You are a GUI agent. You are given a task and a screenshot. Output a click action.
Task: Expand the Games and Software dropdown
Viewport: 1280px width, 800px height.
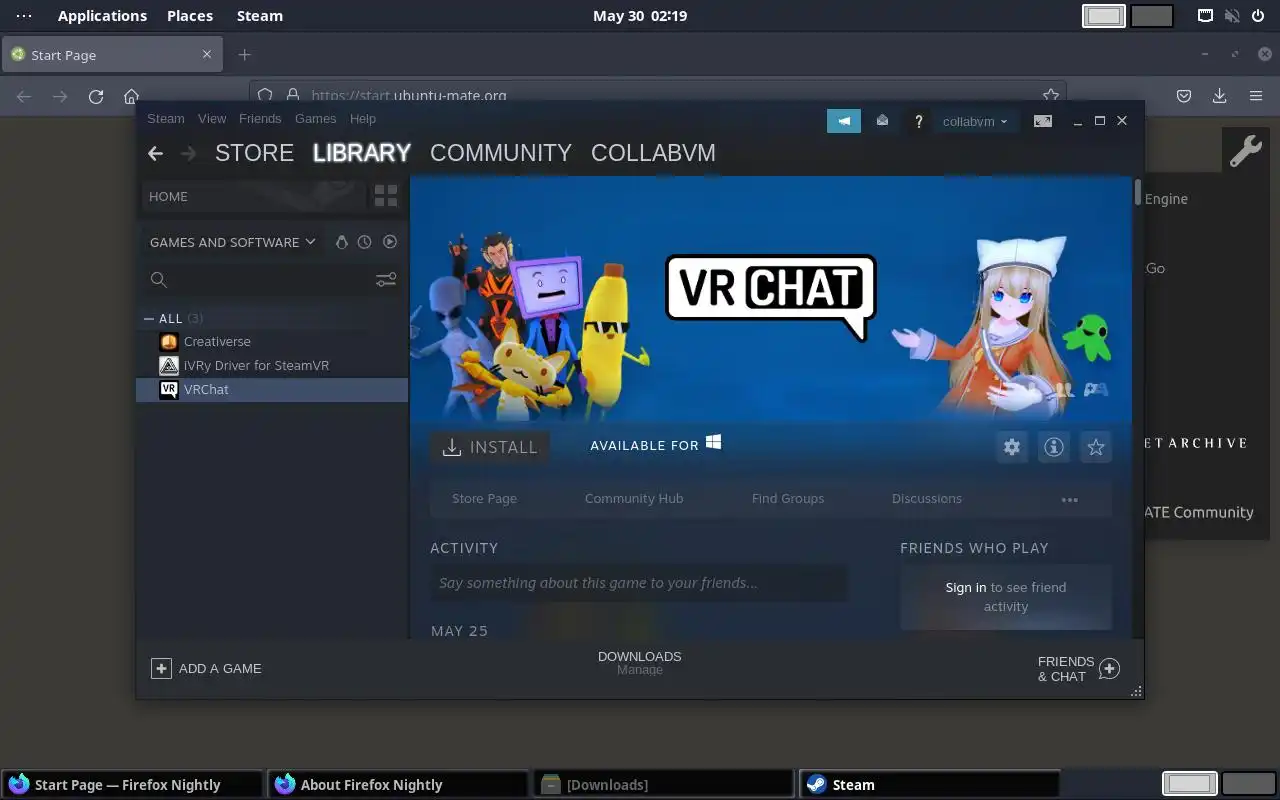[232, 242]
